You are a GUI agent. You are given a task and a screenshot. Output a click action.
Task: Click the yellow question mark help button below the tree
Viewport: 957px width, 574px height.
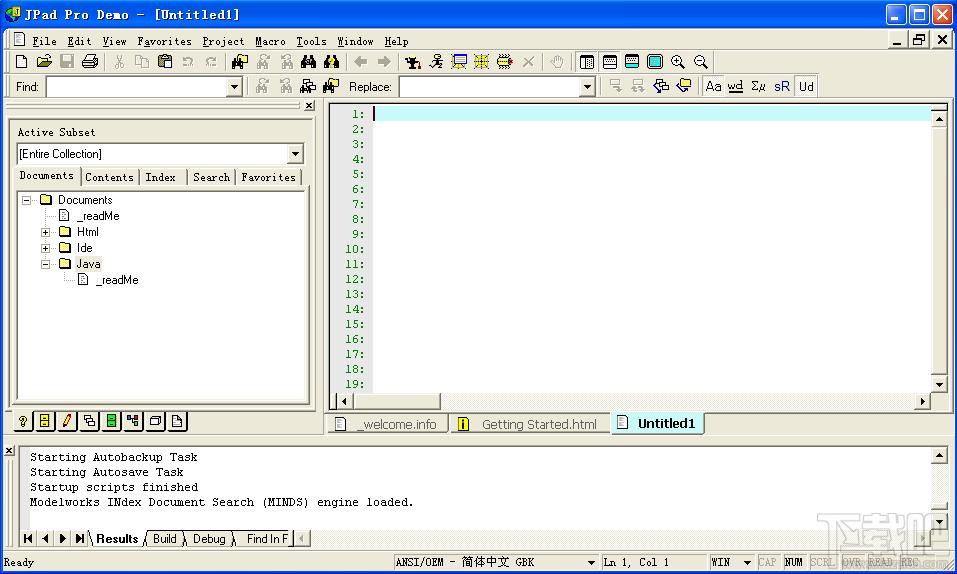[x=23, y=421]
